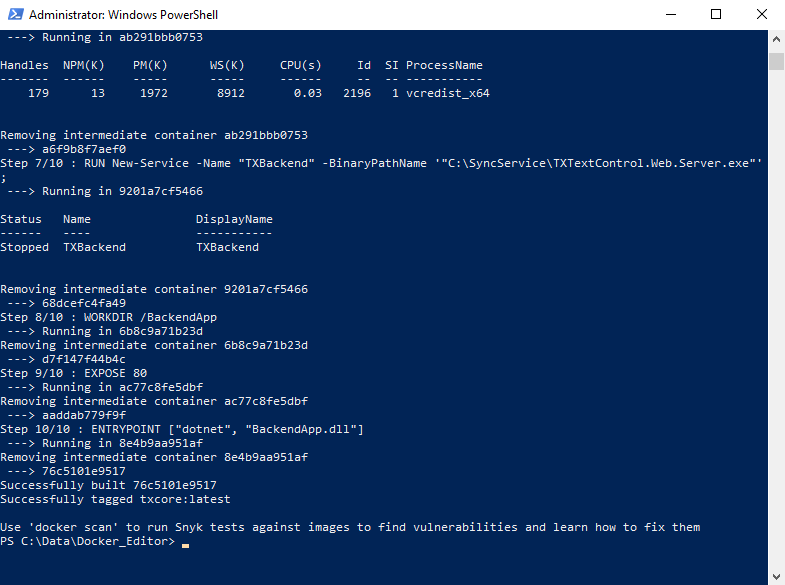Click the scrollbar up arrow

(x=776, y=39)
